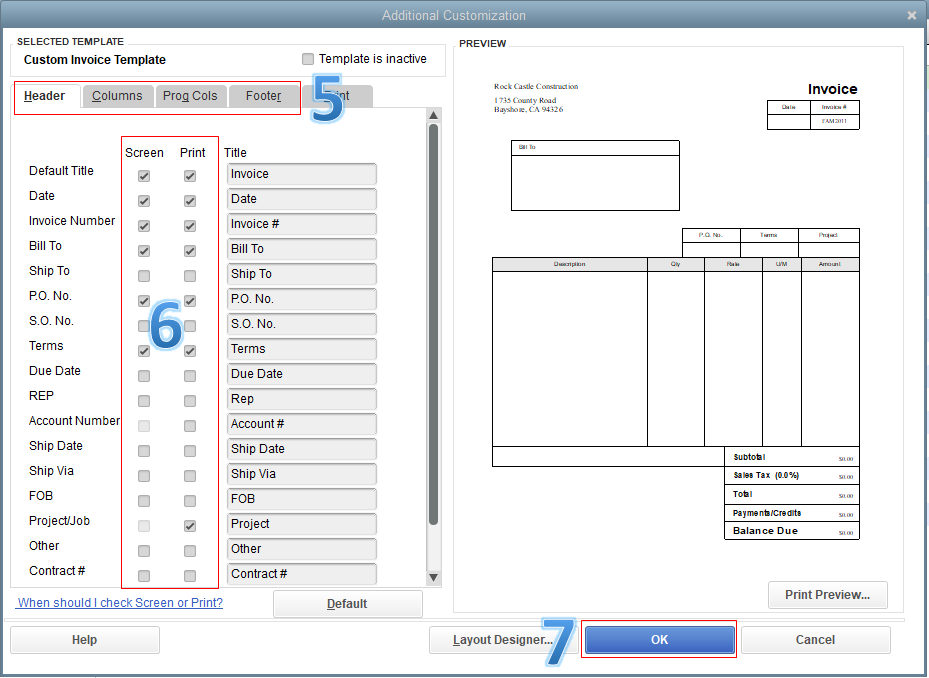This screenshot has width=929, height=678.
Task: Enable Screen checkbox for S.O. No.
Action: click(x=143, y=325)
